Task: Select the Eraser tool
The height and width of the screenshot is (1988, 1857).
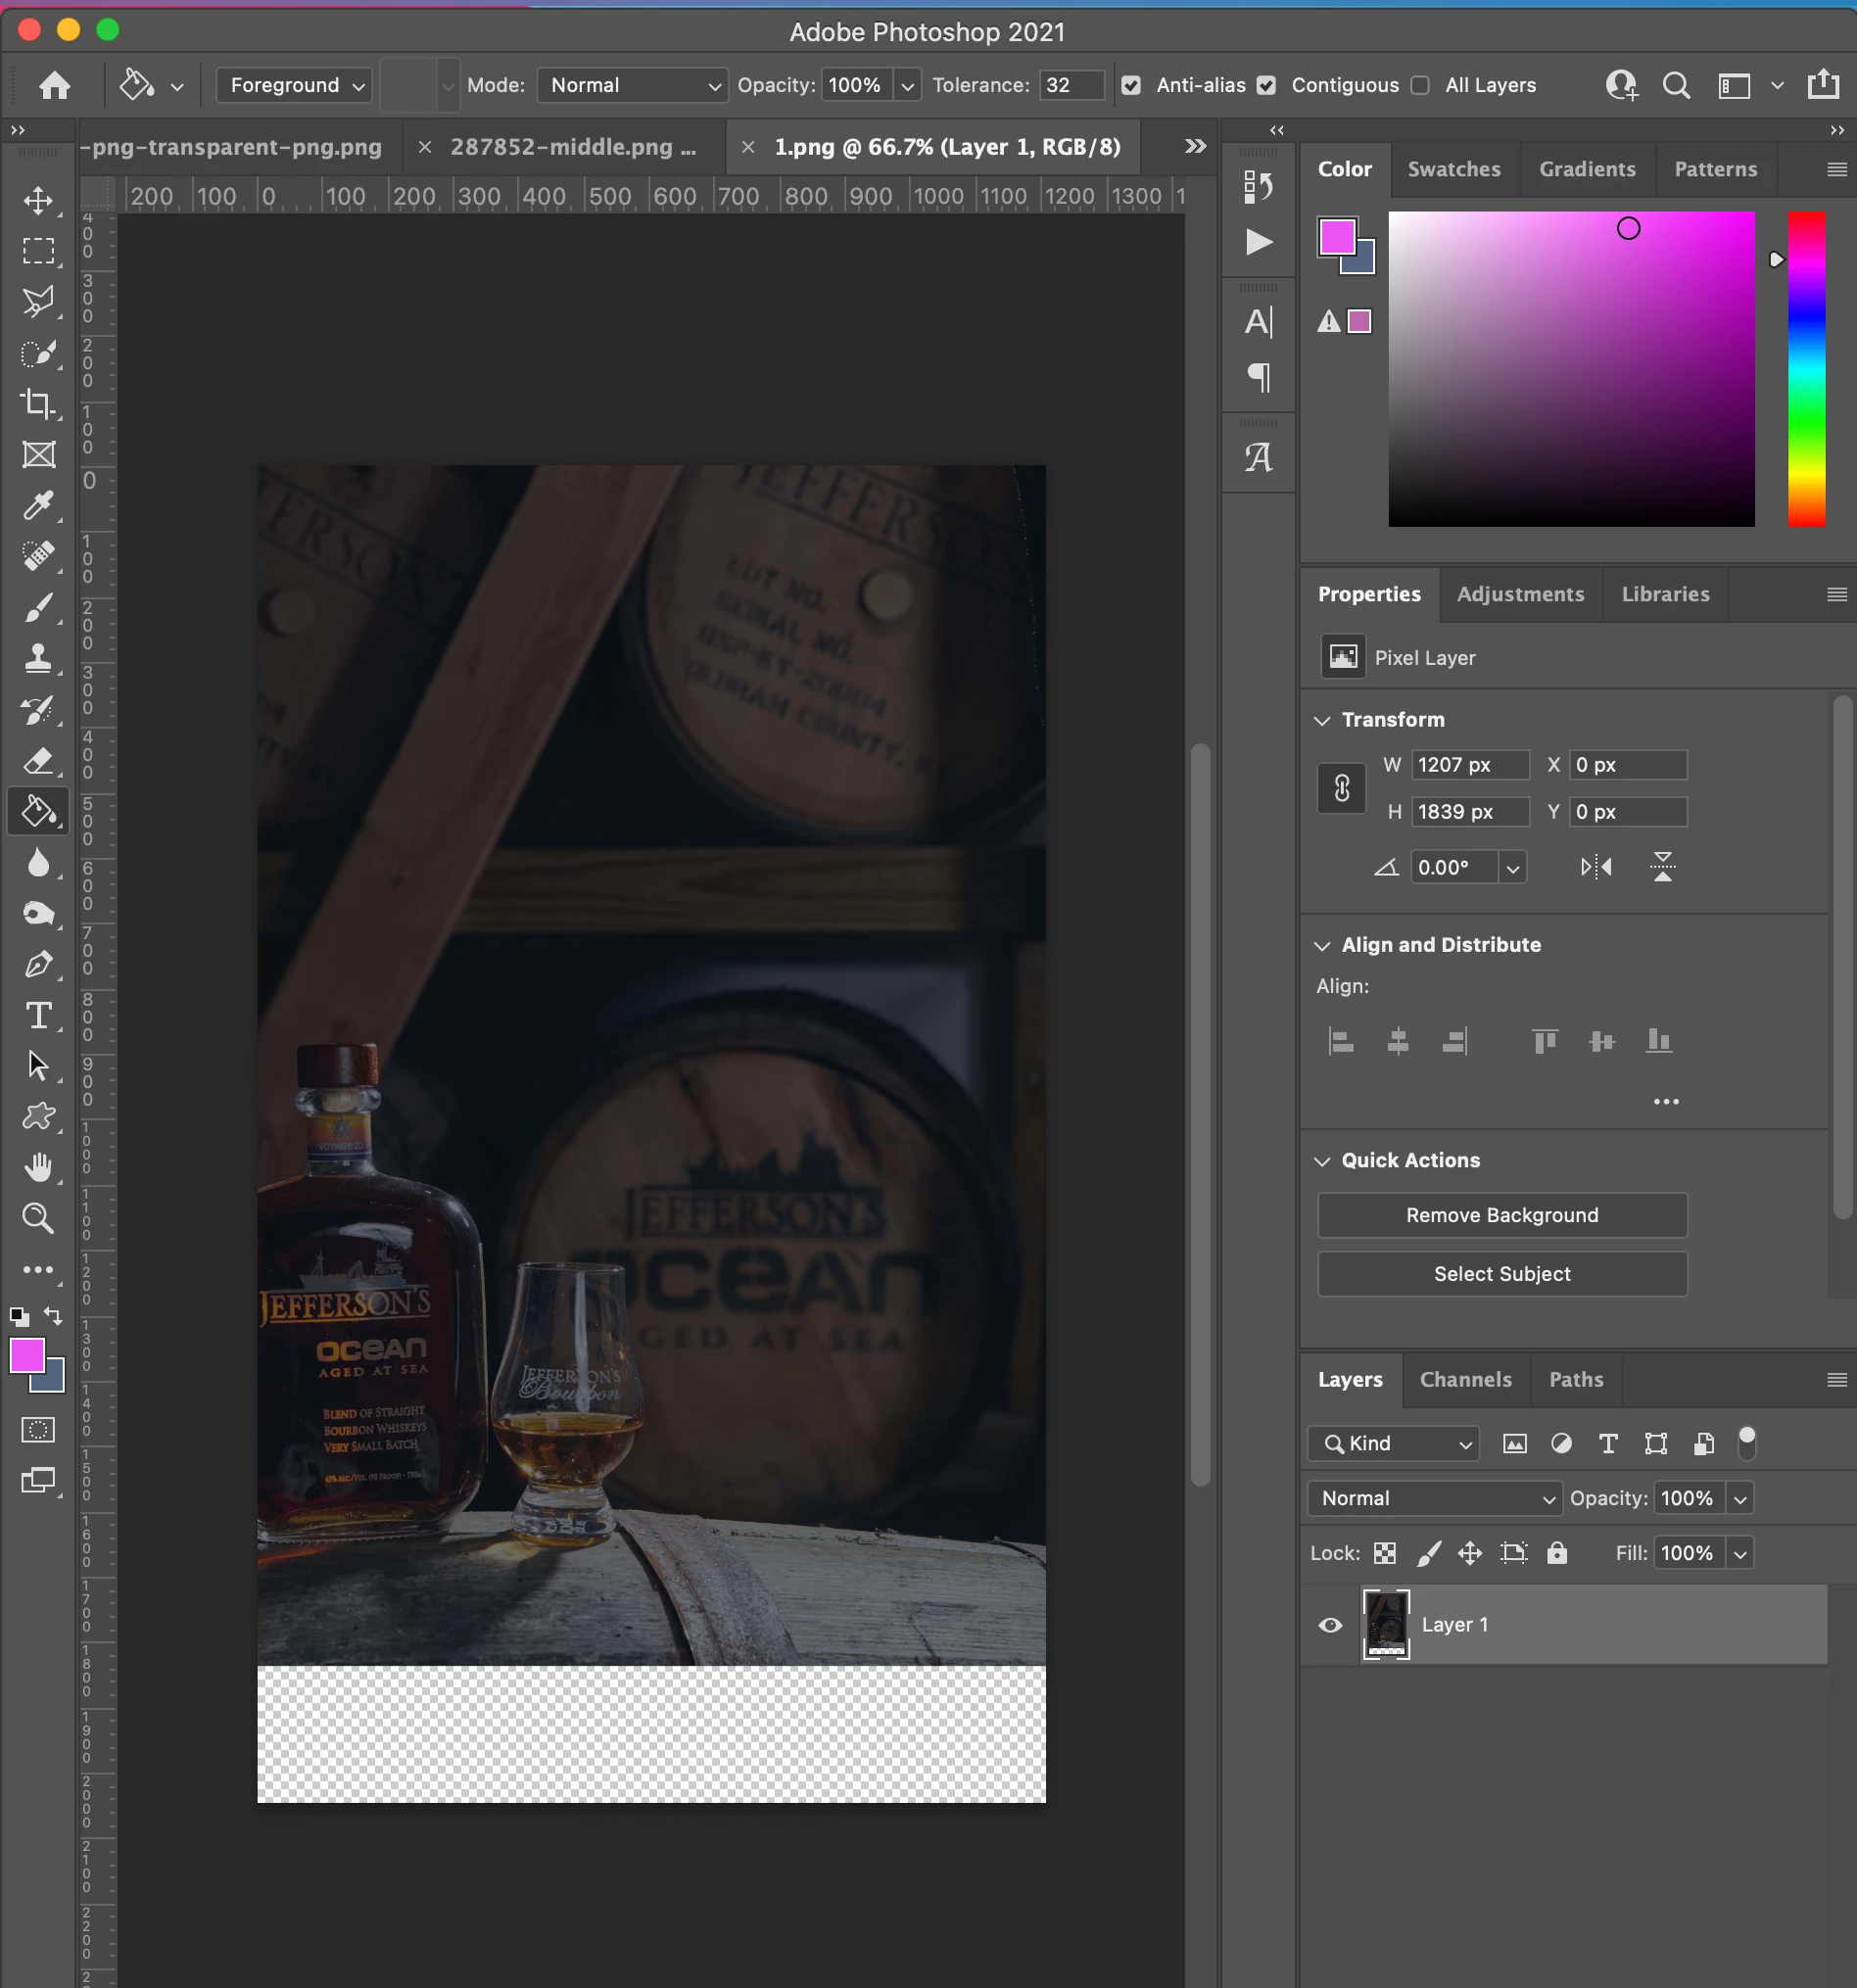Action: 38,761
